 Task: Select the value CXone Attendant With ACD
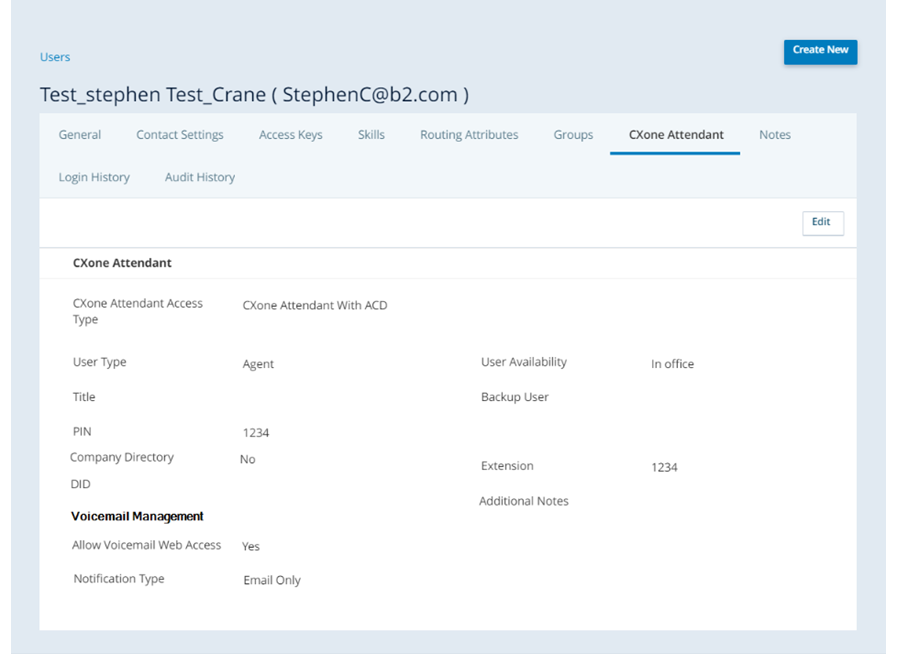coord(315,305)
